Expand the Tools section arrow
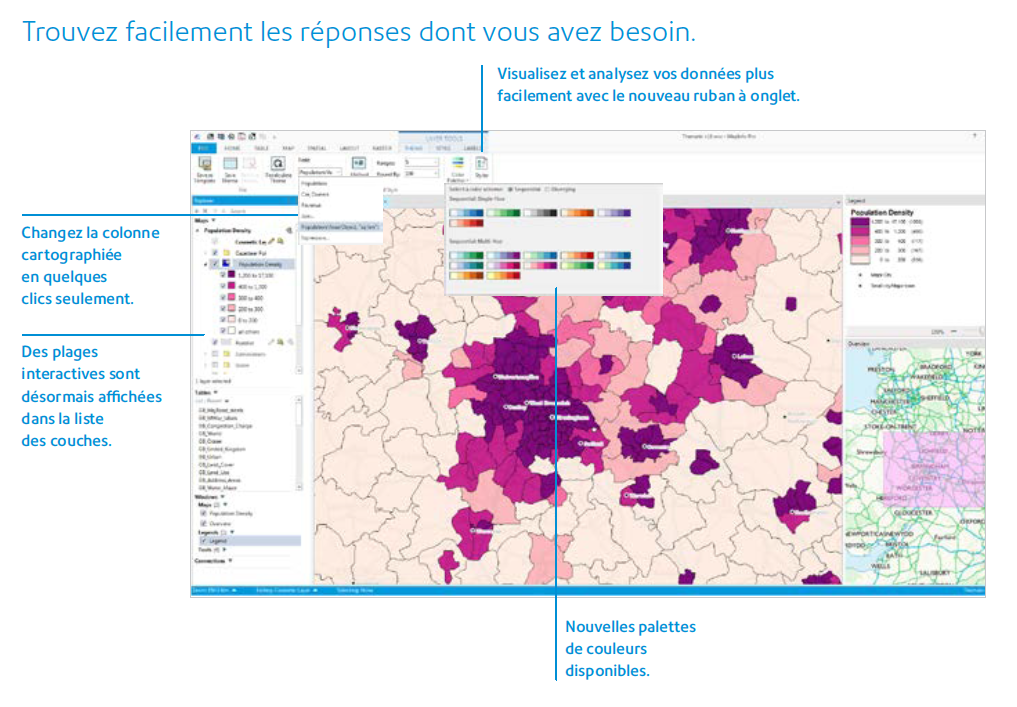Screen dimensions: 1017x707 [224, 550]
